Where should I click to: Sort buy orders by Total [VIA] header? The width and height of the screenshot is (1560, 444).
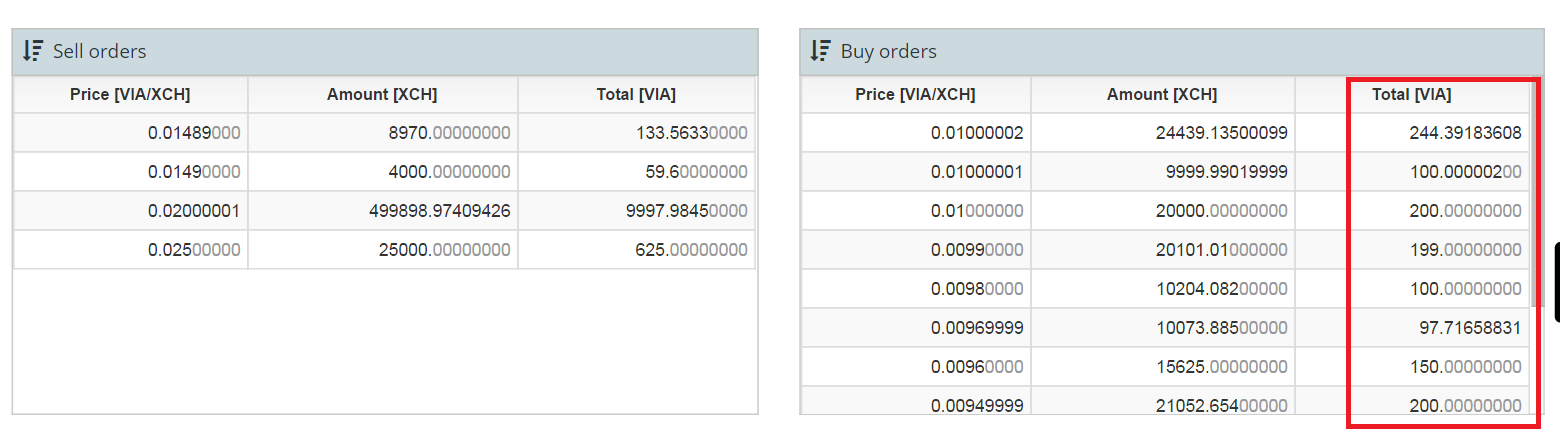[1412, 95]
